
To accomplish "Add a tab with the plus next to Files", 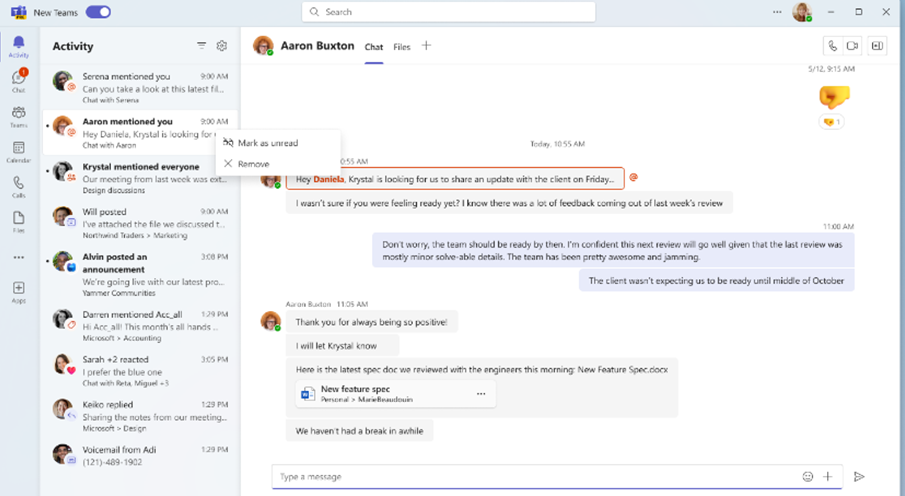I will (426, 46).
